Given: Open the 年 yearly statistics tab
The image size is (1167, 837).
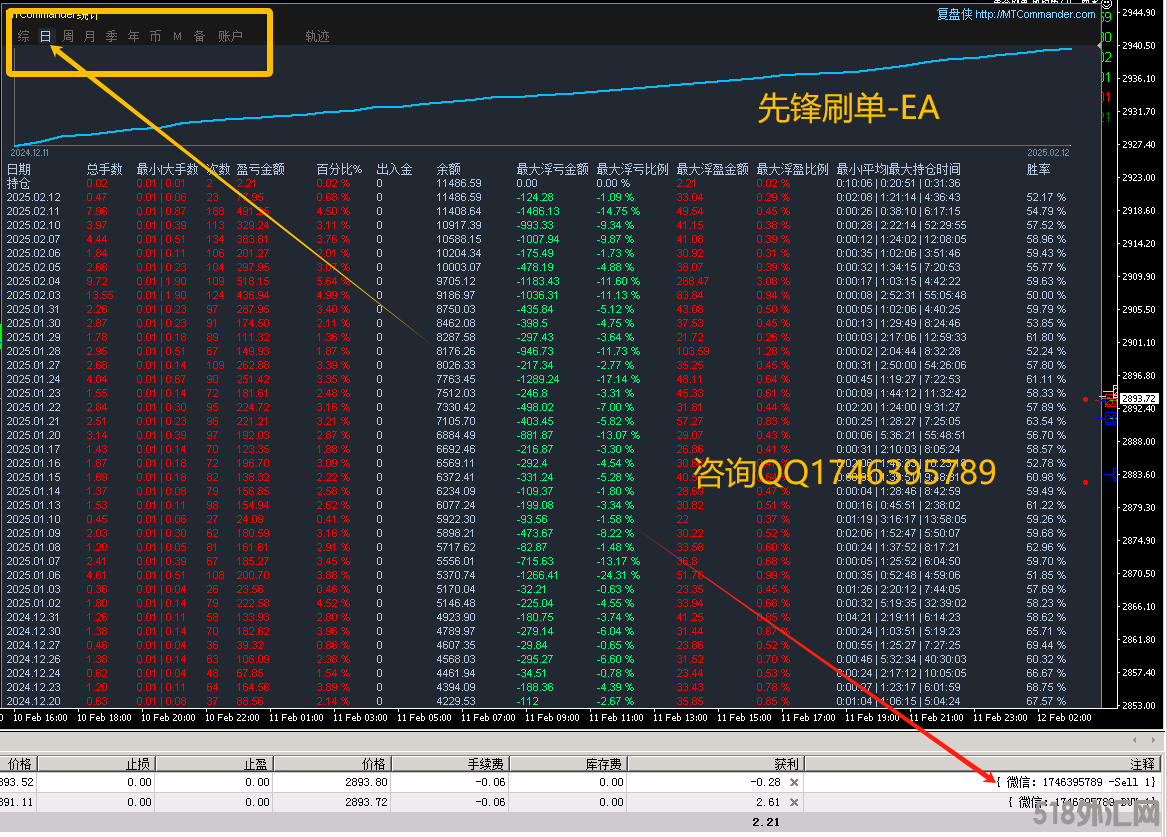Looking at the screenshot, I should coord(133,37).
